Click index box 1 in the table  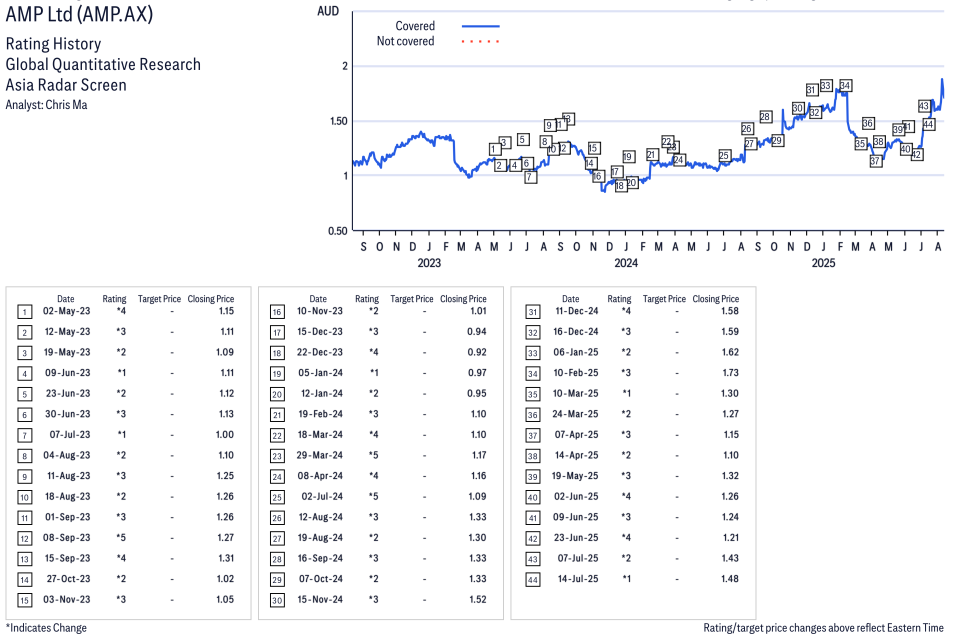[24, 312]
